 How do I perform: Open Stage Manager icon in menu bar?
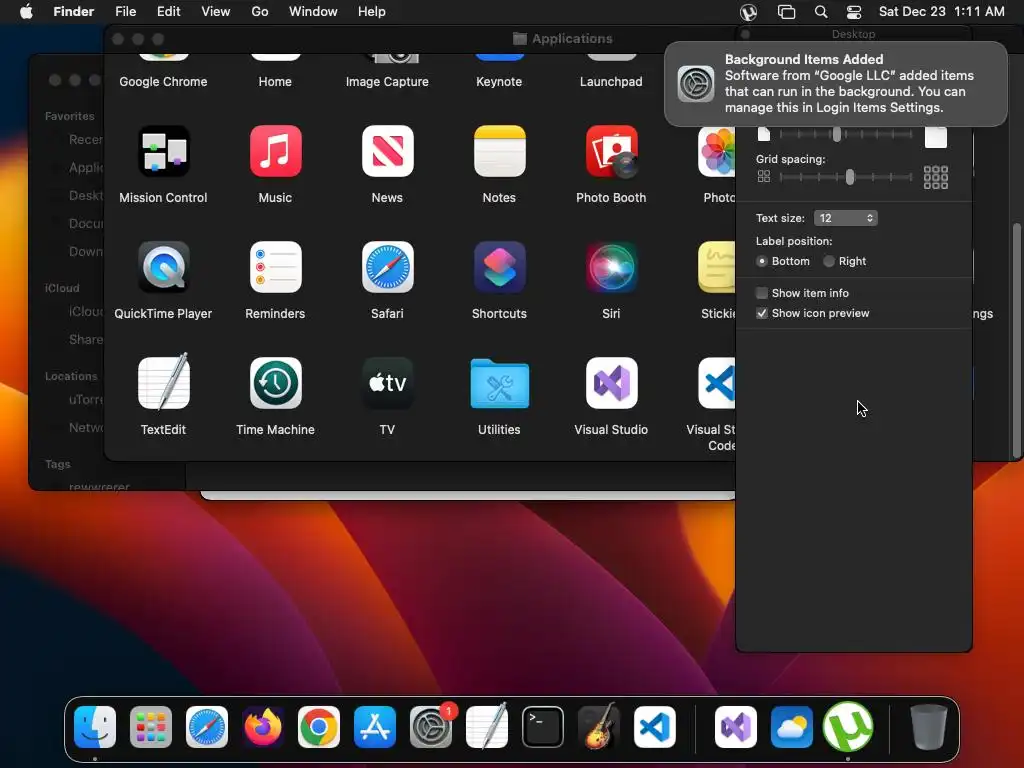click(786, 12)
